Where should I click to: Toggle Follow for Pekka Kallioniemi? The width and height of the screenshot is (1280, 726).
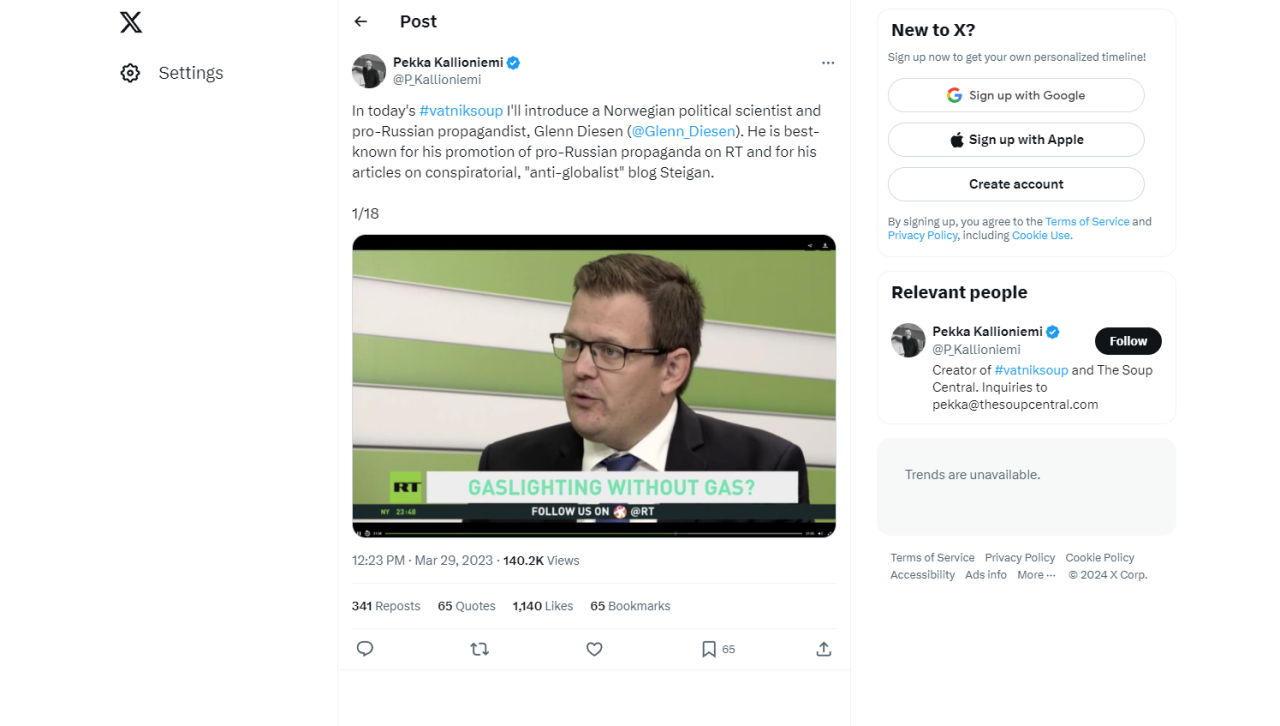click(1128, 341)
